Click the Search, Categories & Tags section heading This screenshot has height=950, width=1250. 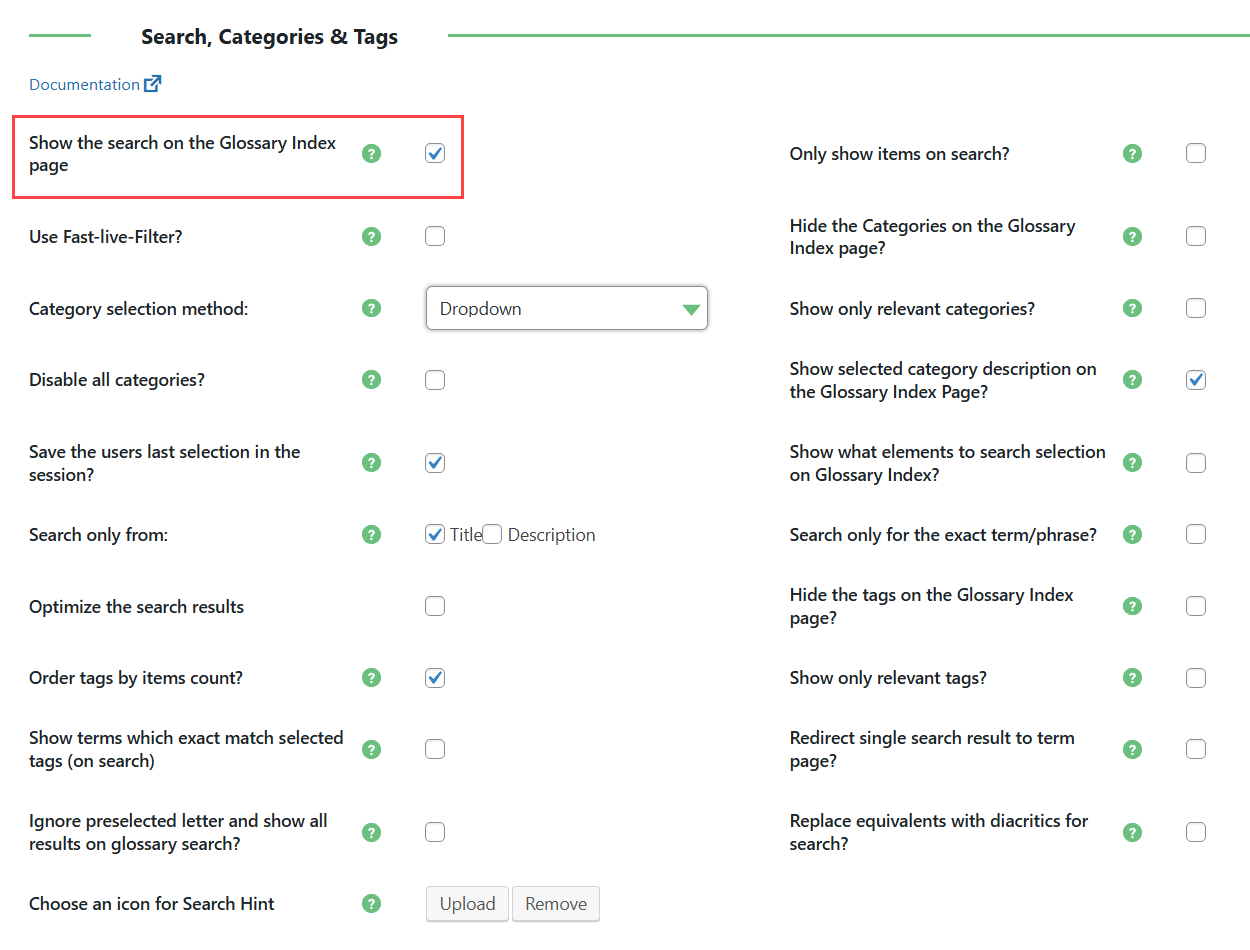click(x=270, y=37)
